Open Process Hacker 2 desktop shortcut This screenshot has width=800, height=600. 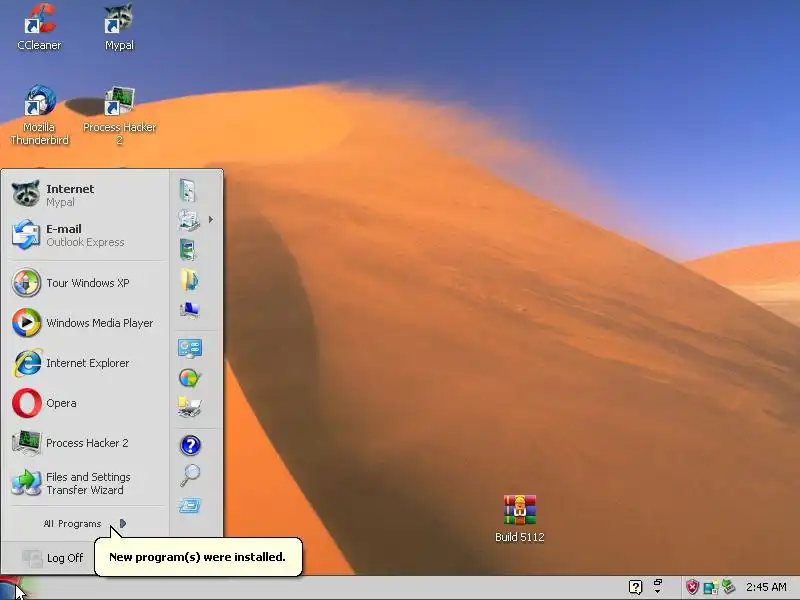pyautogui.click(x=119, y=115)
